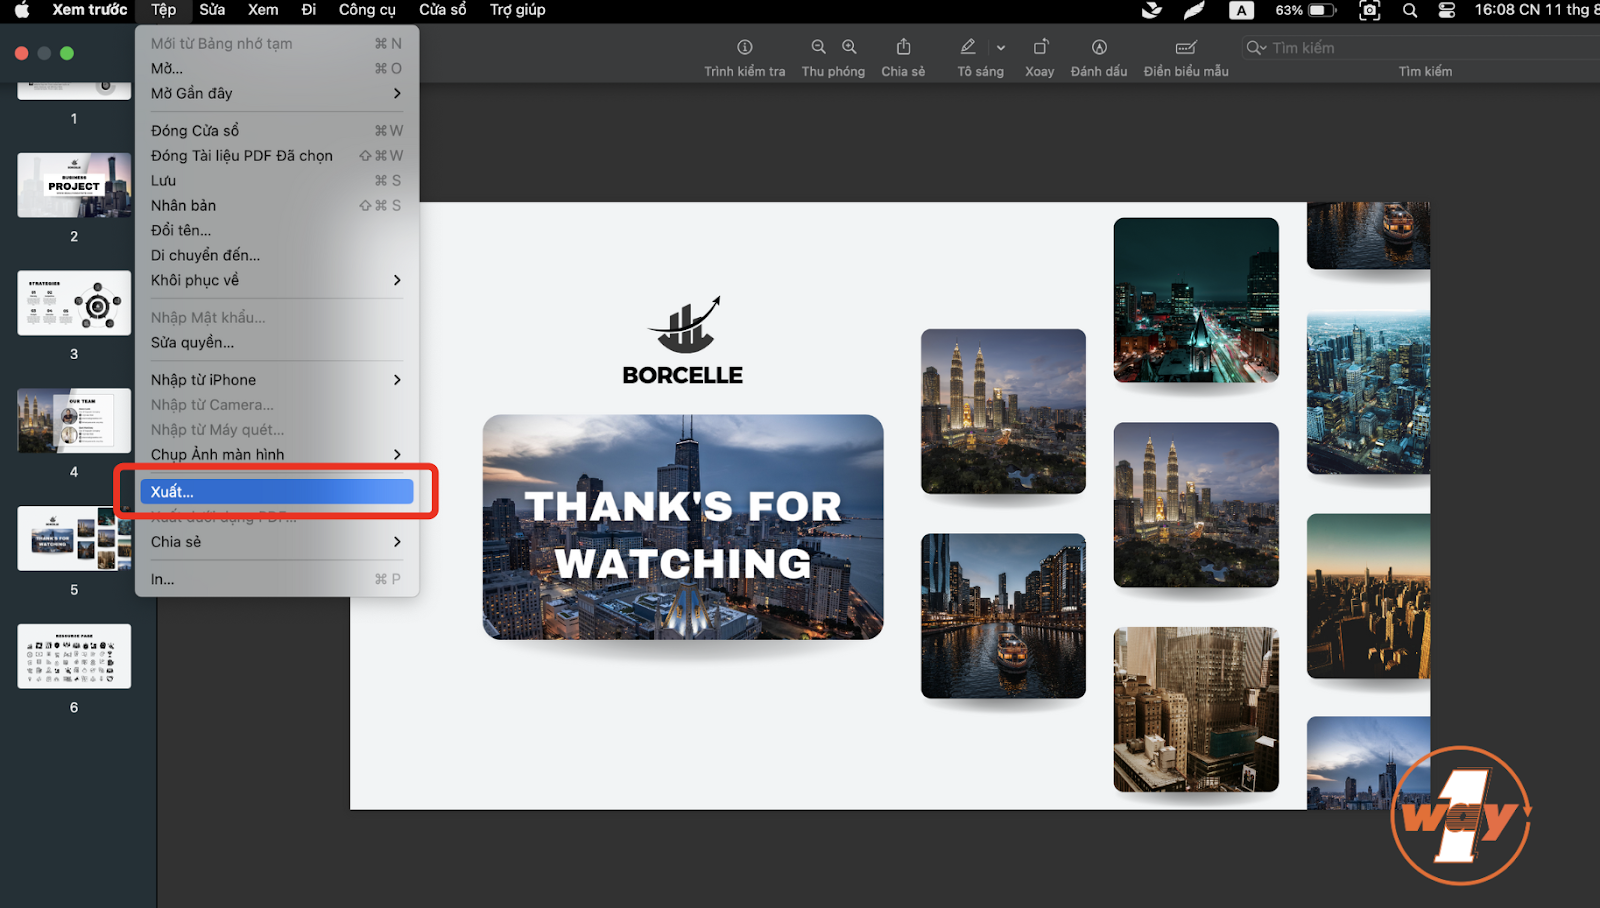
Task: Open the Sửa menu
Action: point(212,10)
